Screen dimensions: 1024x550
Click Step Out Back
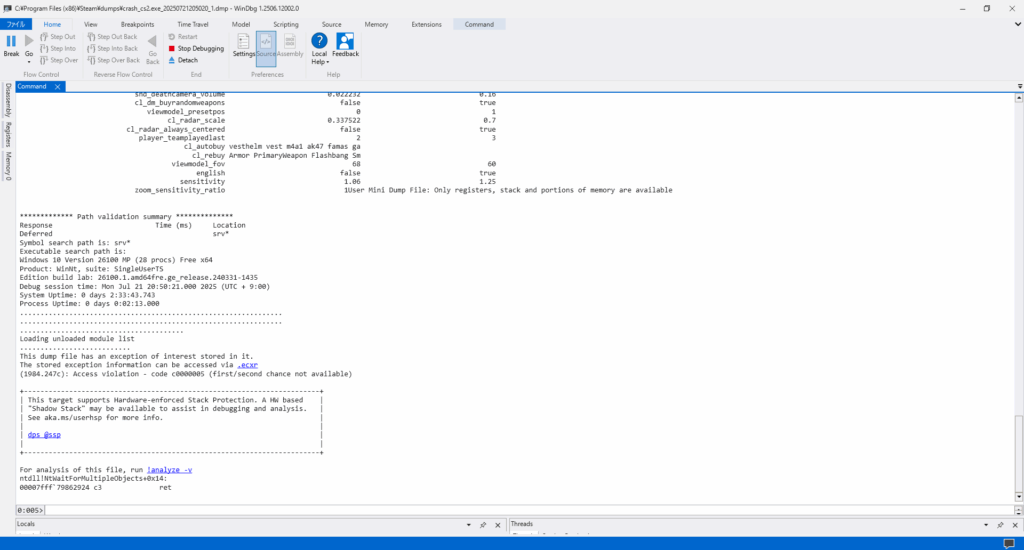tap(112, 37)
